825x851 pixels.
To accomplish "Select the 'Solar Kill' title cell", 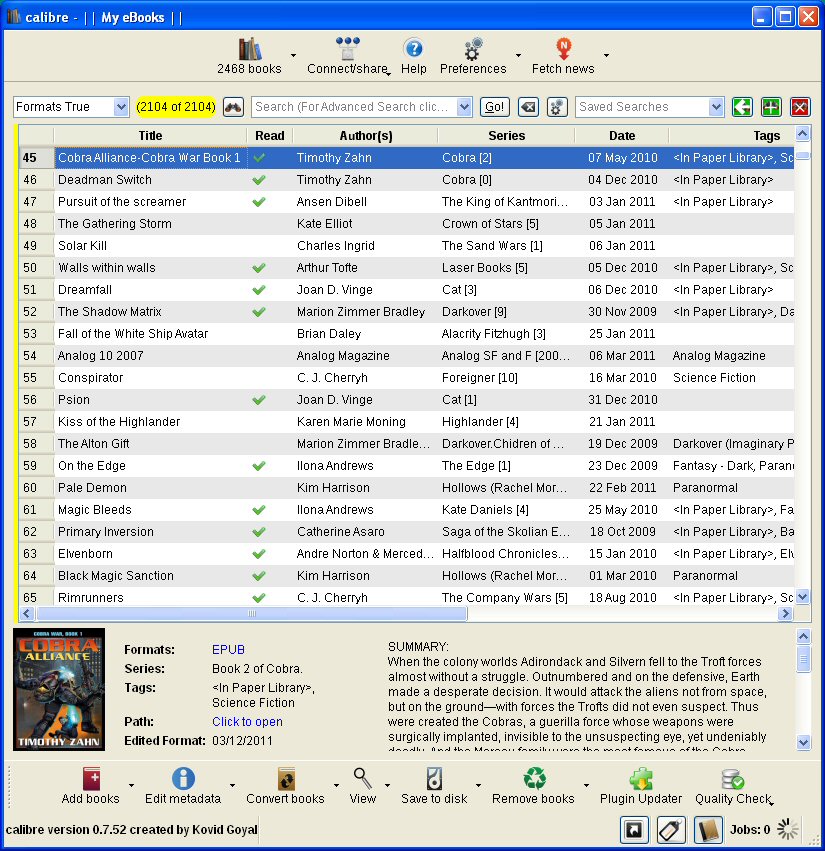I will point(150,246).
